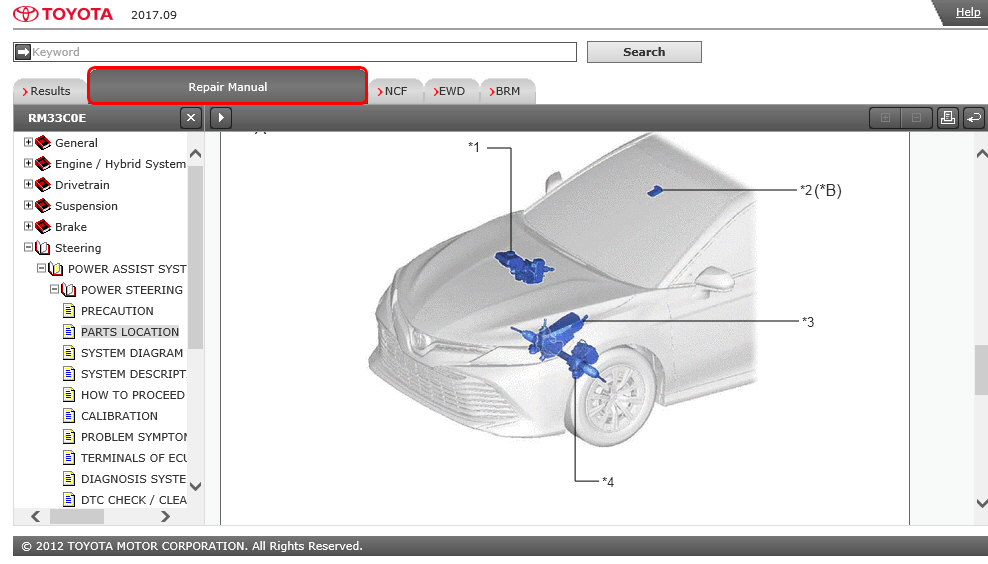Click the content pane scroll-up arrow
The height and width of the screenshot is (564, 988).
(x=982, y=154)
